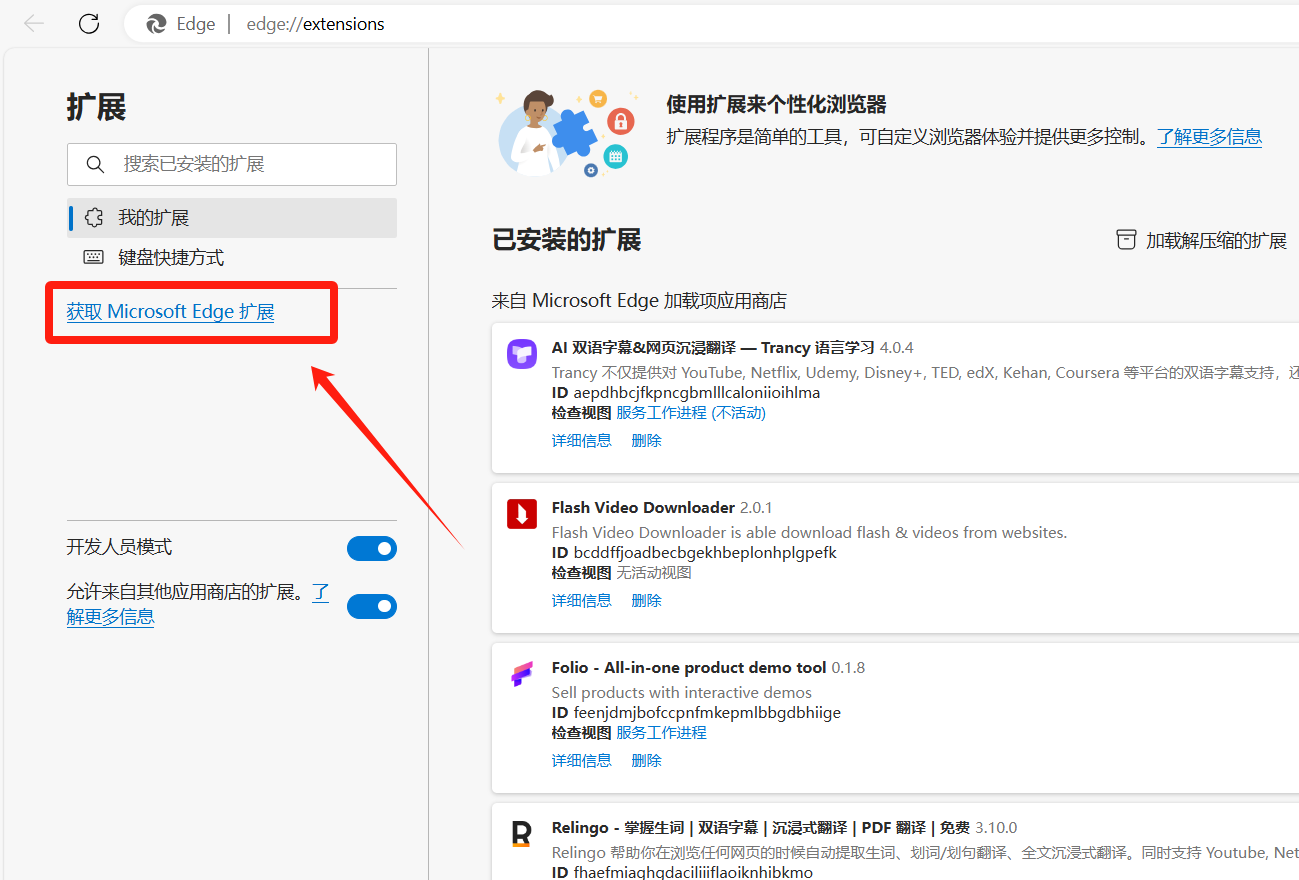Open 服务工作进程 link for Folio

(x=661, y=733)
